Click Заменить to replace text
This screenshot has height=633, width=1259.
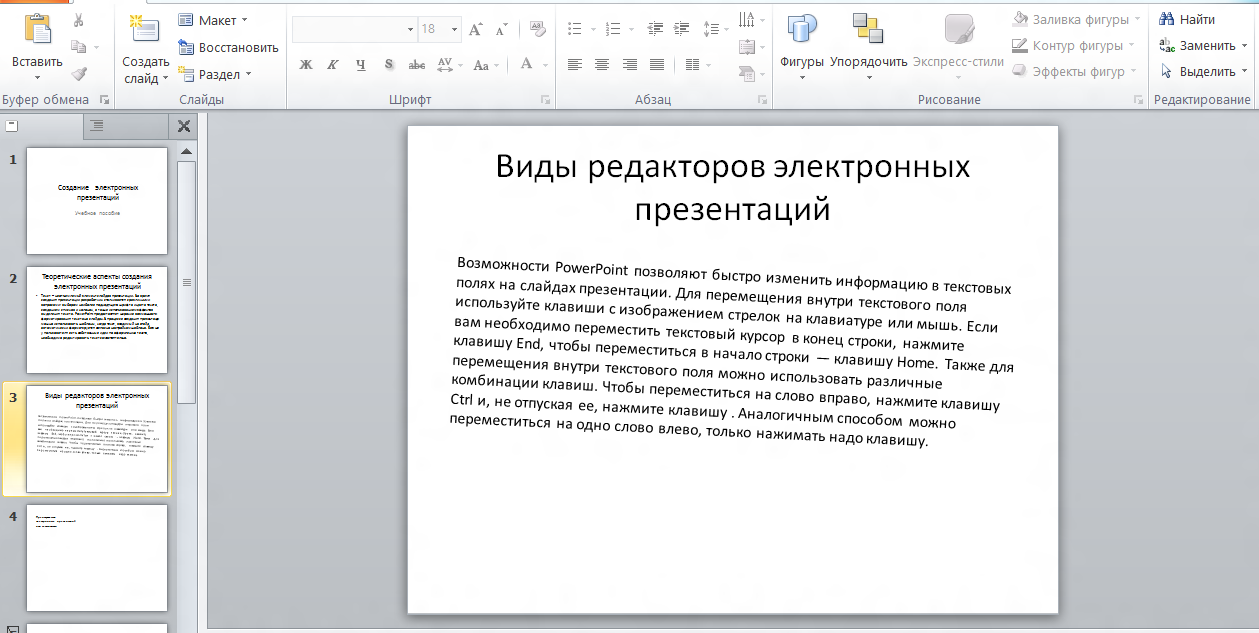tap(1203, 45)
